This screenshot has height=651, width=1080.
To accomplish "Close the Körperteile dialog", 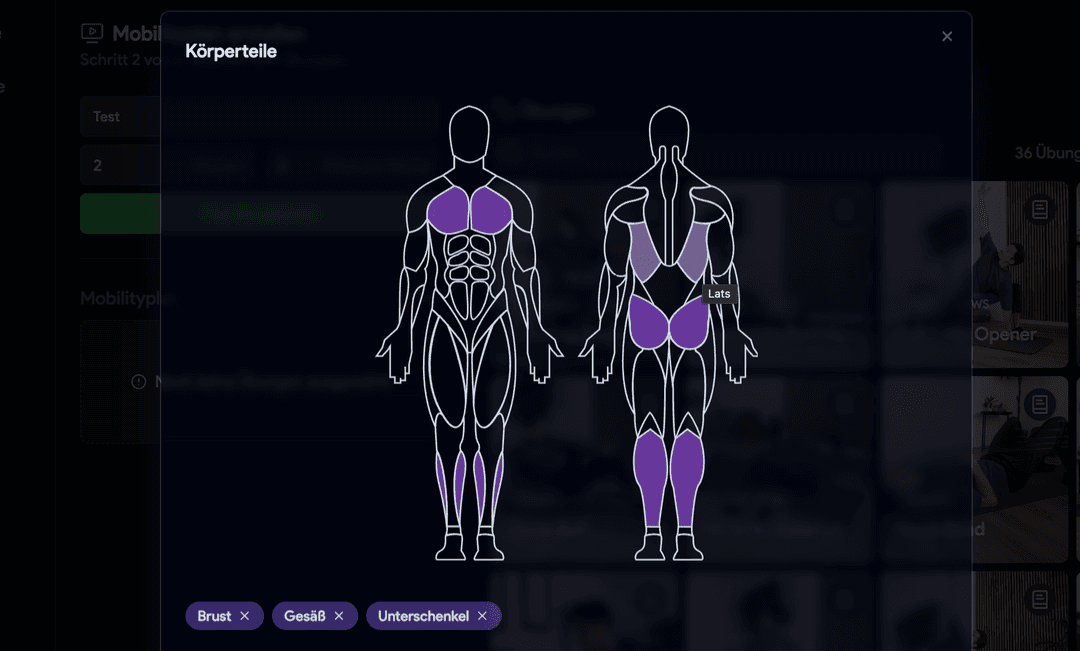I will [x=947, y=37].
